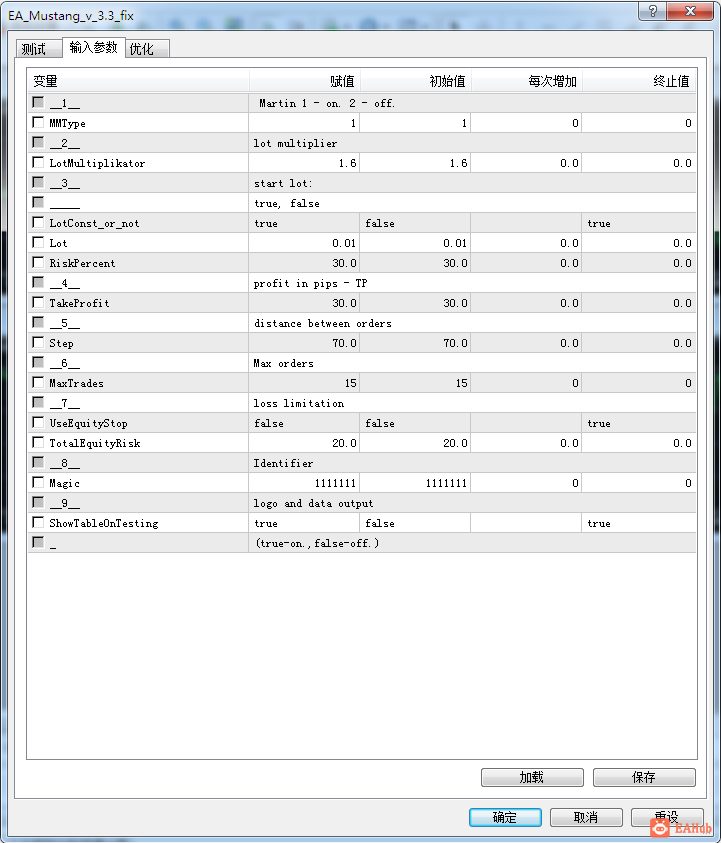Check the MaxTrades checkbox
Image resolution: width=721 pixels, height=843 pixels.
tap(38, 382)
